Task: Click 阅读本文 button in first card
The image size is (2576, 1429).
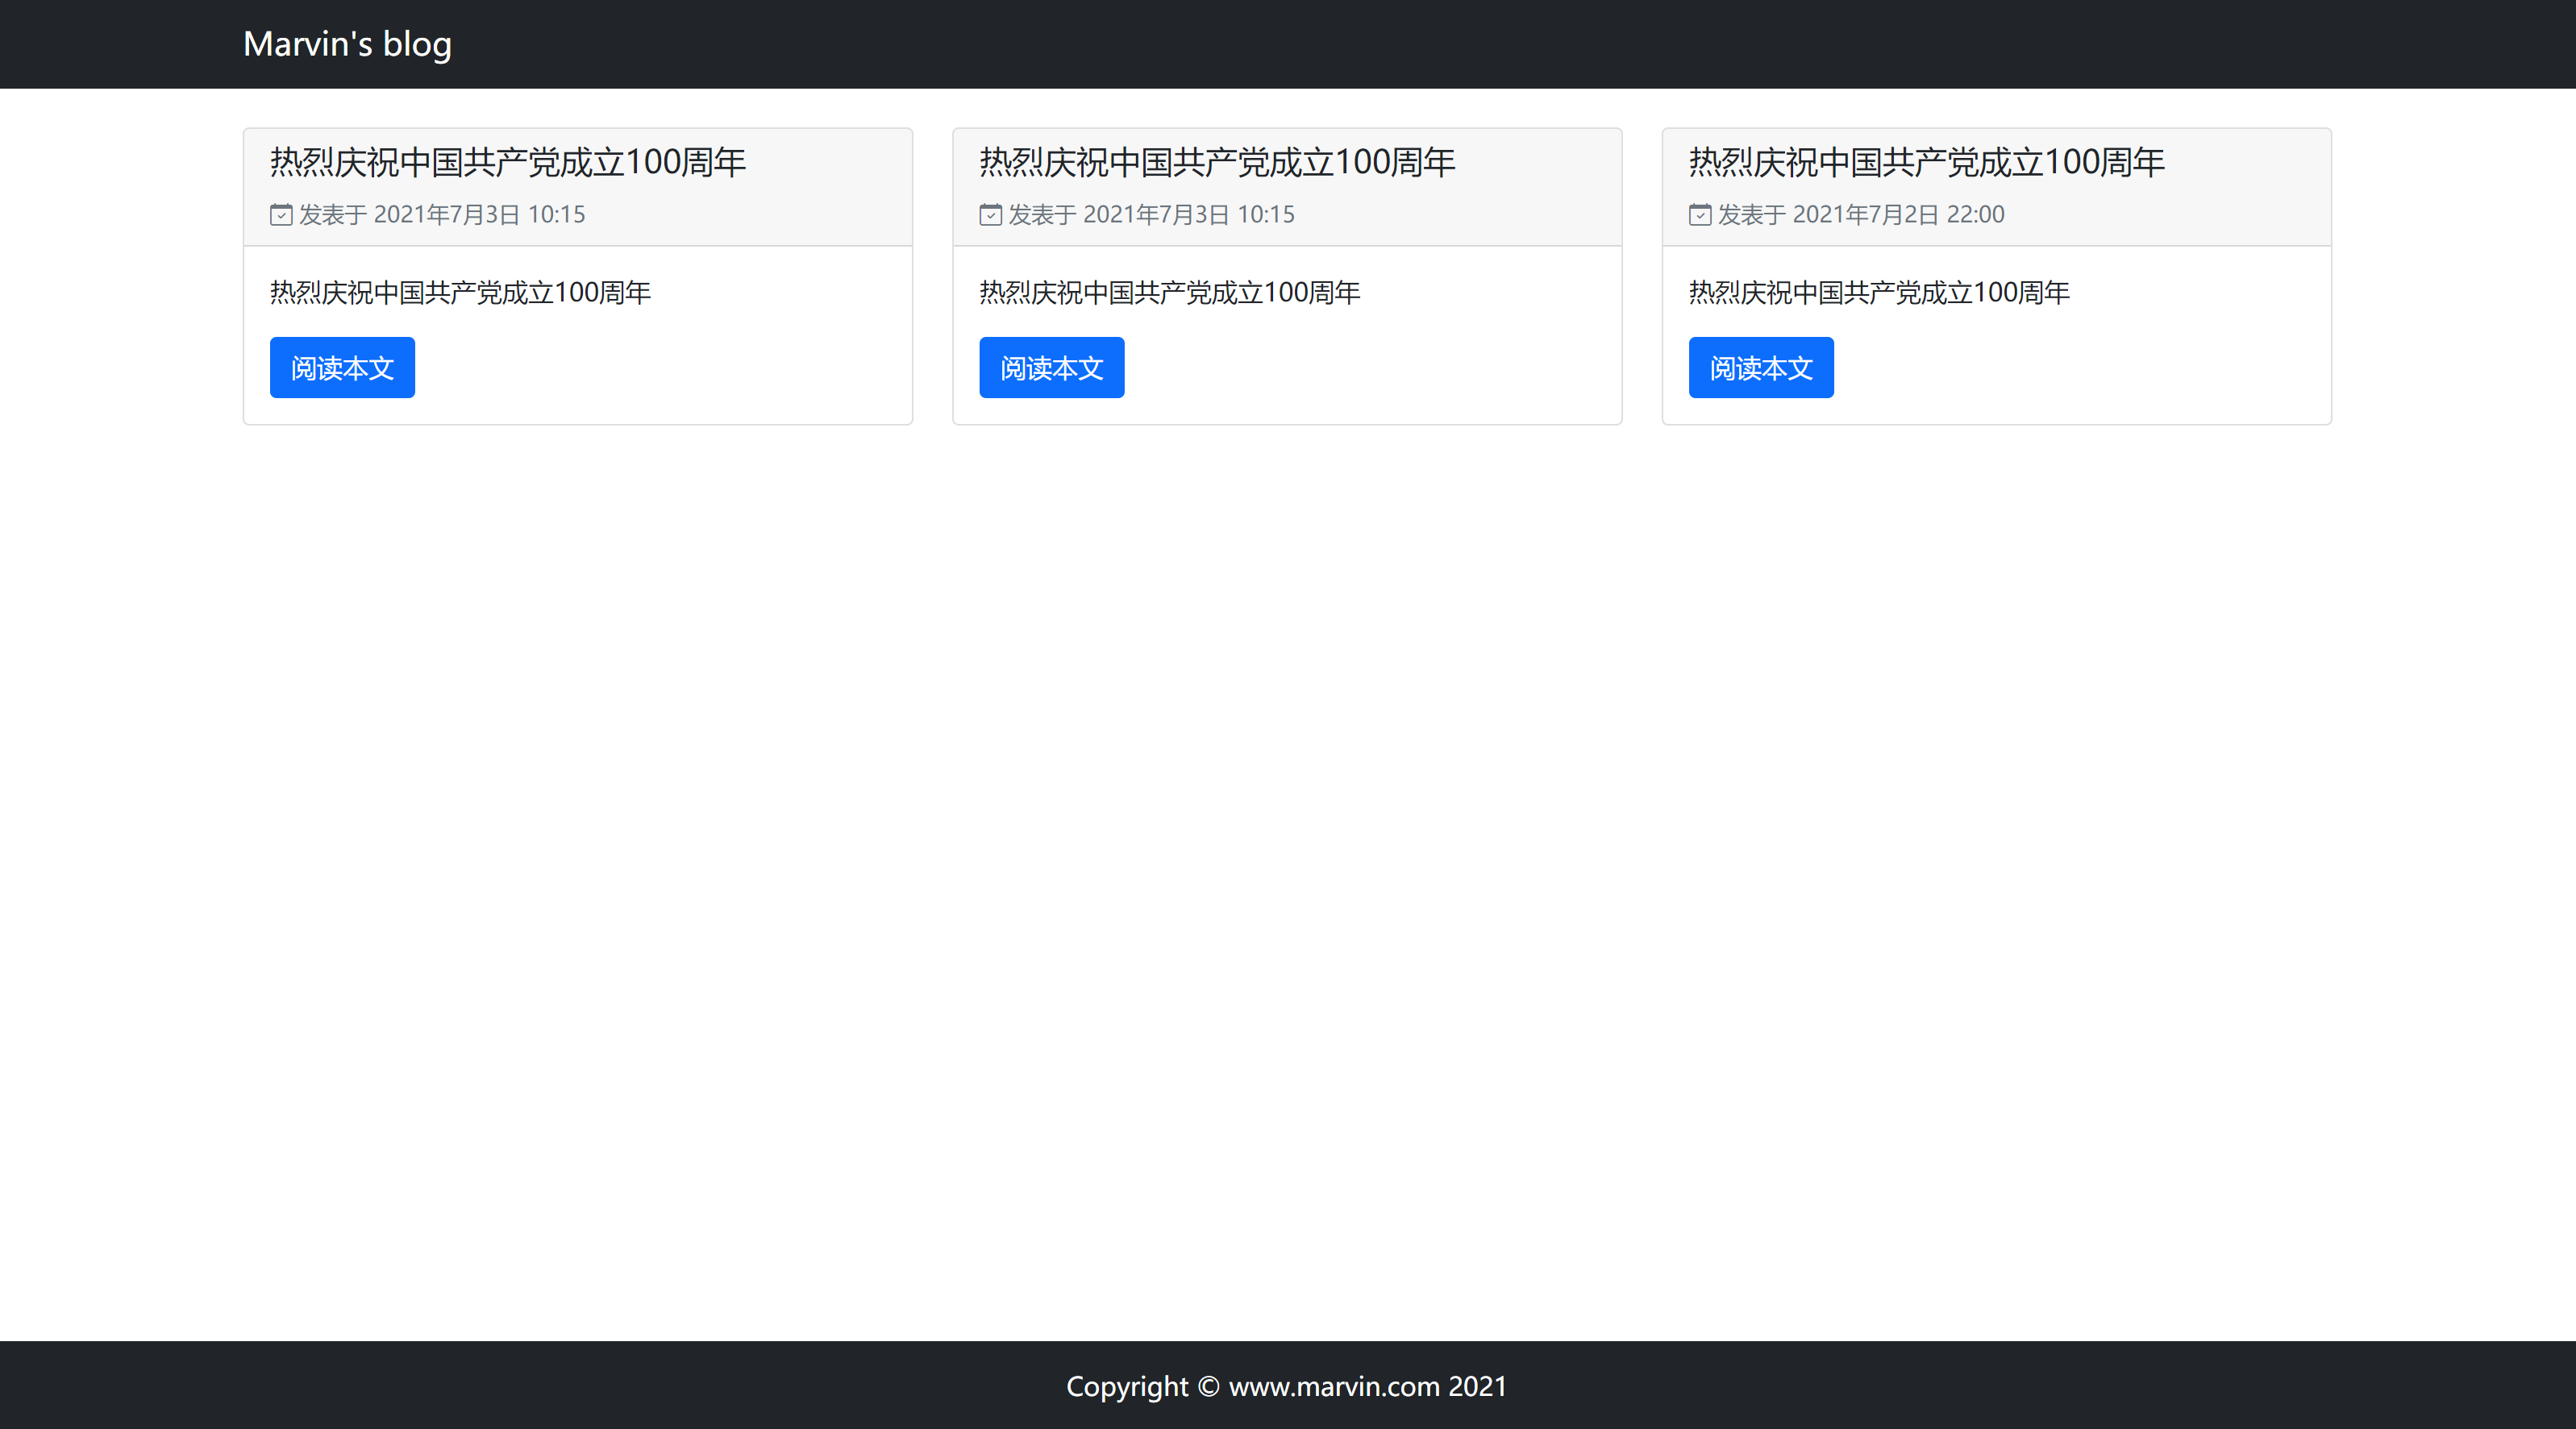Action: point(342,368)
